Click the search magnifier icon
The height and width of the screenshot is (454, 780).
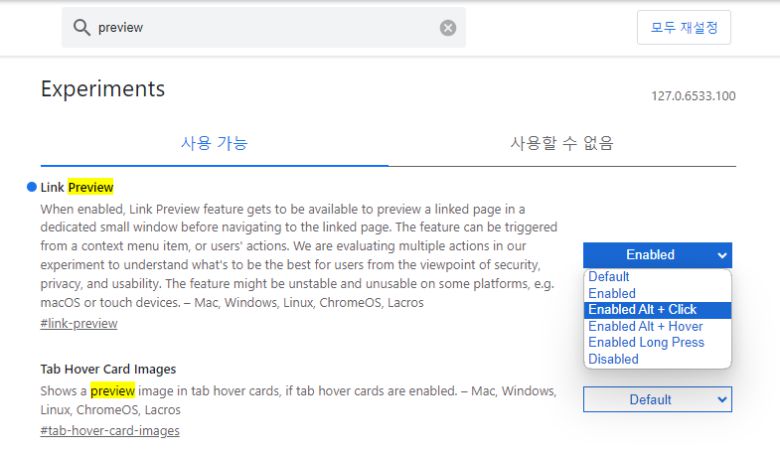click(81, 28)
